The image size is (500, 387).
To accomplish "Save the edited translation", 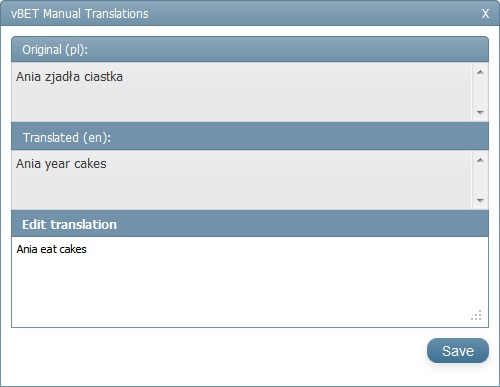I will click(x=458, y=351).
